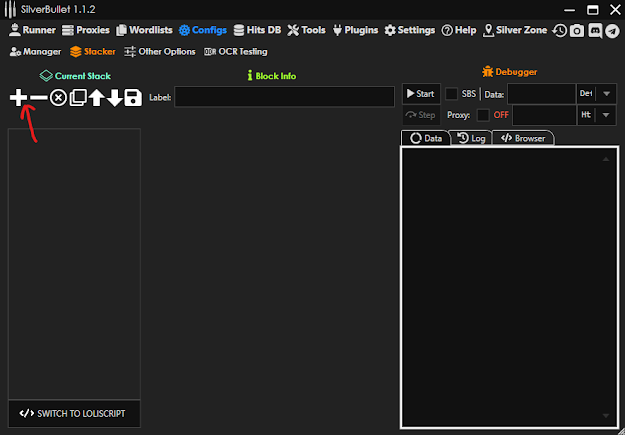
Task: Close the SilverBullet window
Action: 615,10
